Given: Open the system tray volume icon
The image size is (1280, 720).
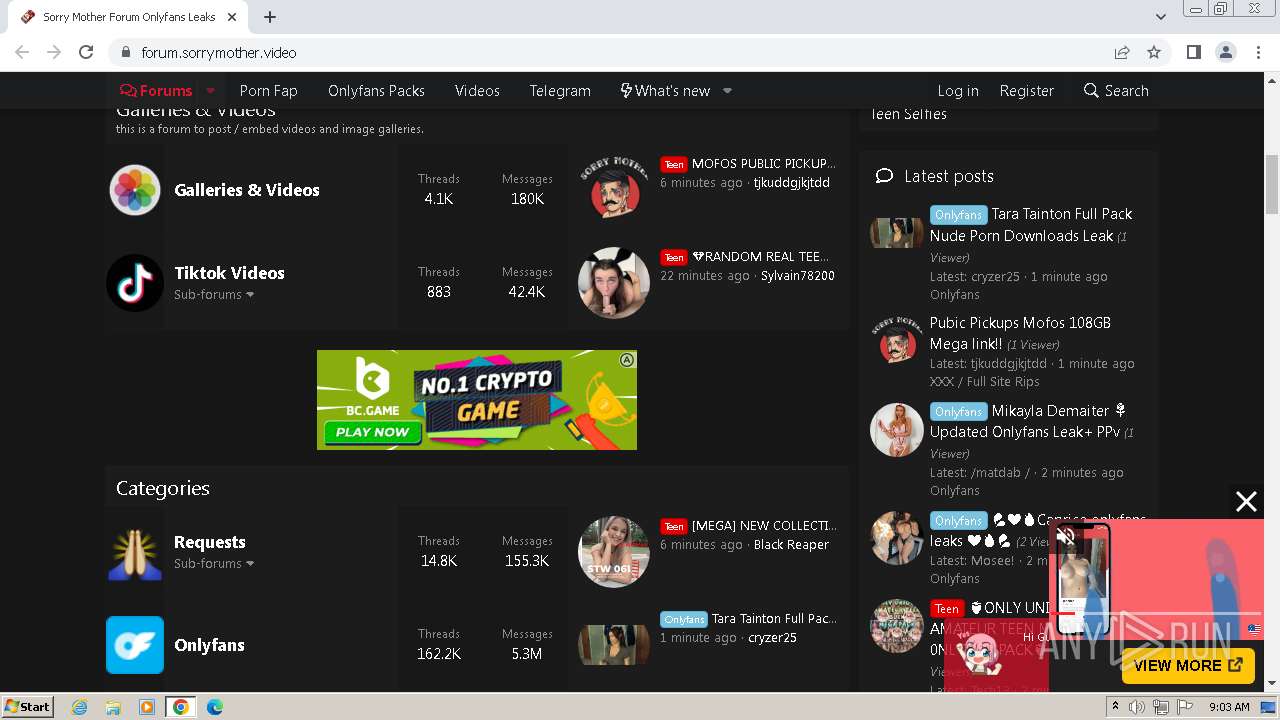Looking at the screenshot, I should coord(1137,707).
